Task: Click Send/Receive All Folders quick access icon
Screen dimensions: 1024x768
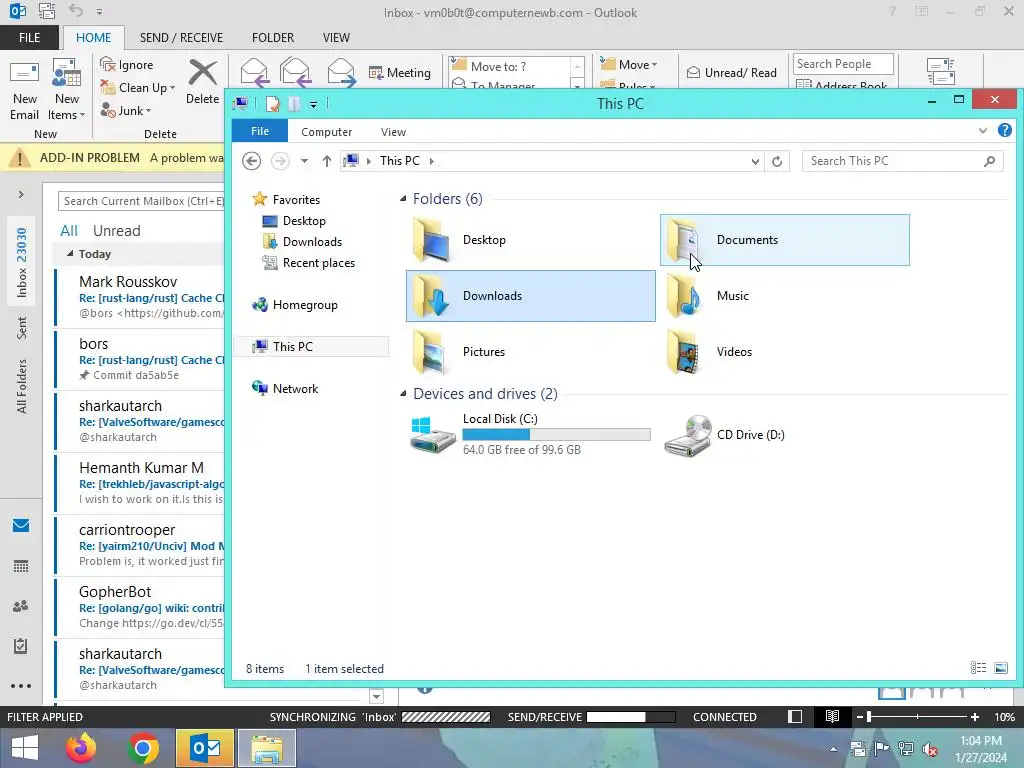Action: click(46, 11)
